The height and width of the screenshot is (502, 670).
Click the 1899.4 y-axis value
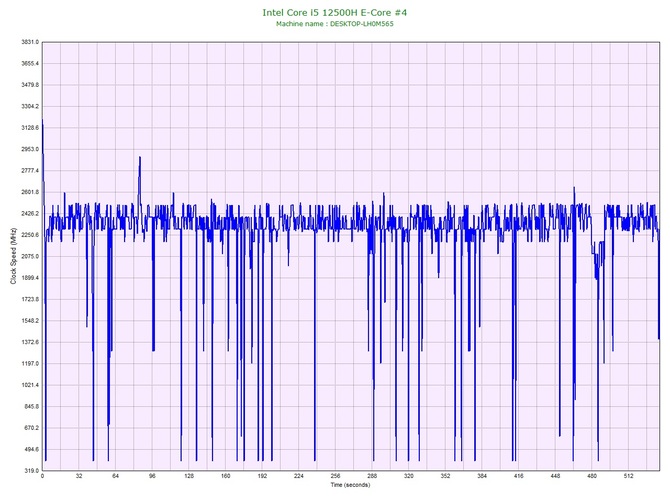30,278
